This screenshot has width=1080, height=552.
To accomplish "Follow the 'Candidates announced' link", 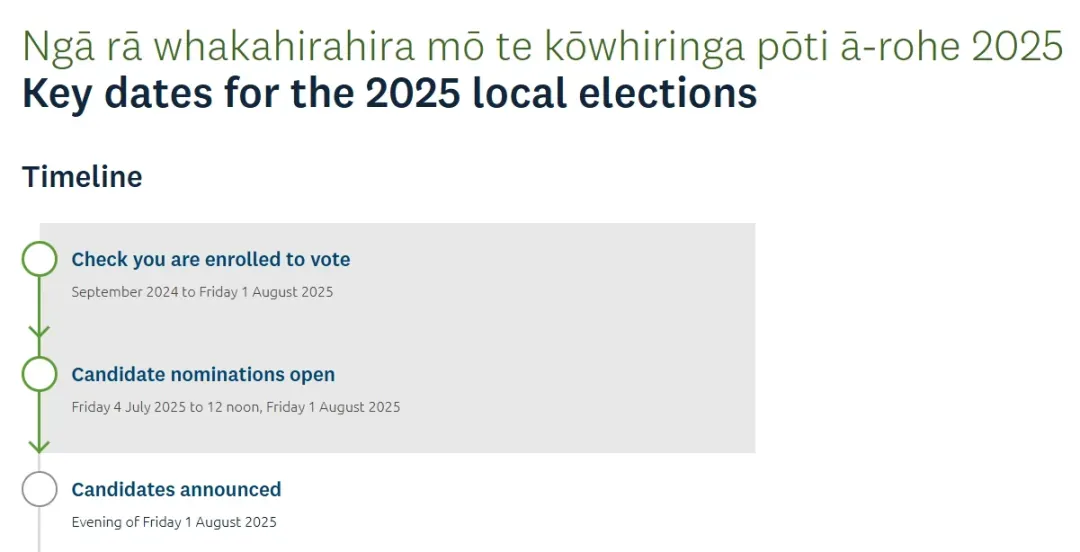I will (176, 489).
